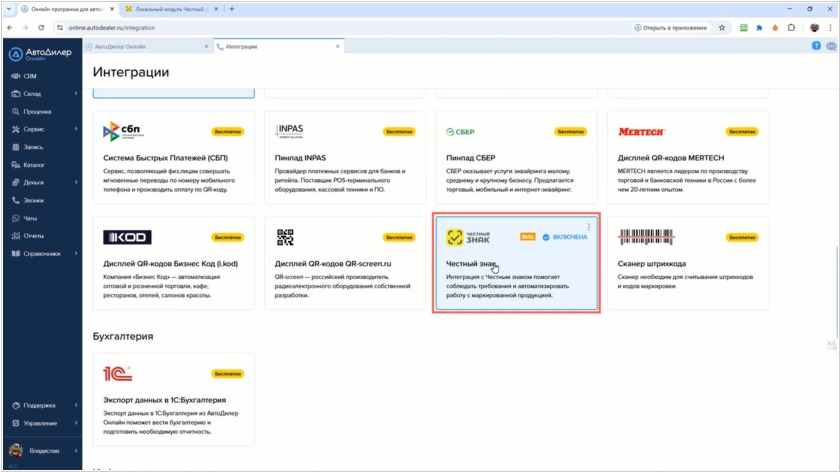Reload the browser page
This screenshot has width=840, height=472.
click(41, 28)
